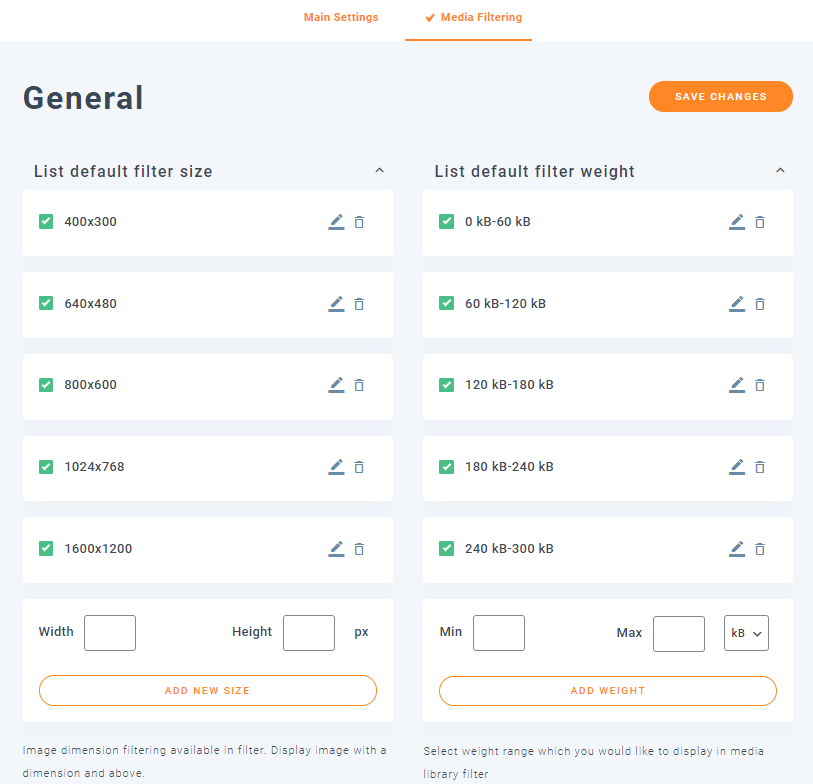Edit the 800x600 size entry
The width and height of the screenshot is (813, 784).
(336, 385)
